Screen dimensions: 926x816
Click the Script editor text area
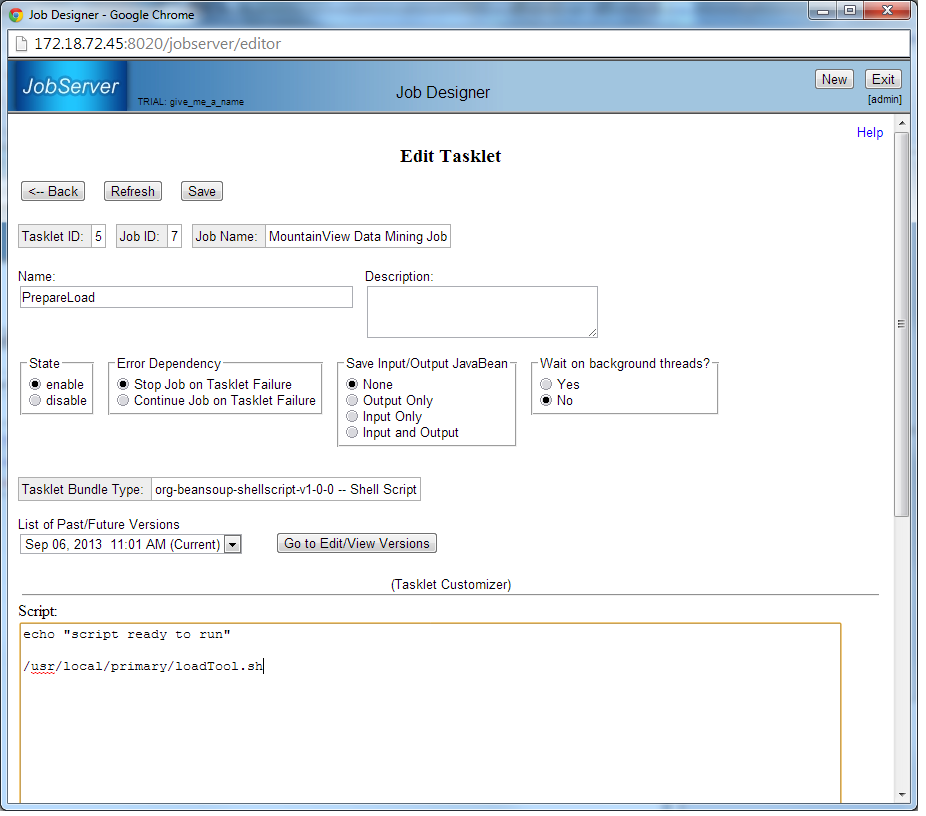(x=430, y=720)
